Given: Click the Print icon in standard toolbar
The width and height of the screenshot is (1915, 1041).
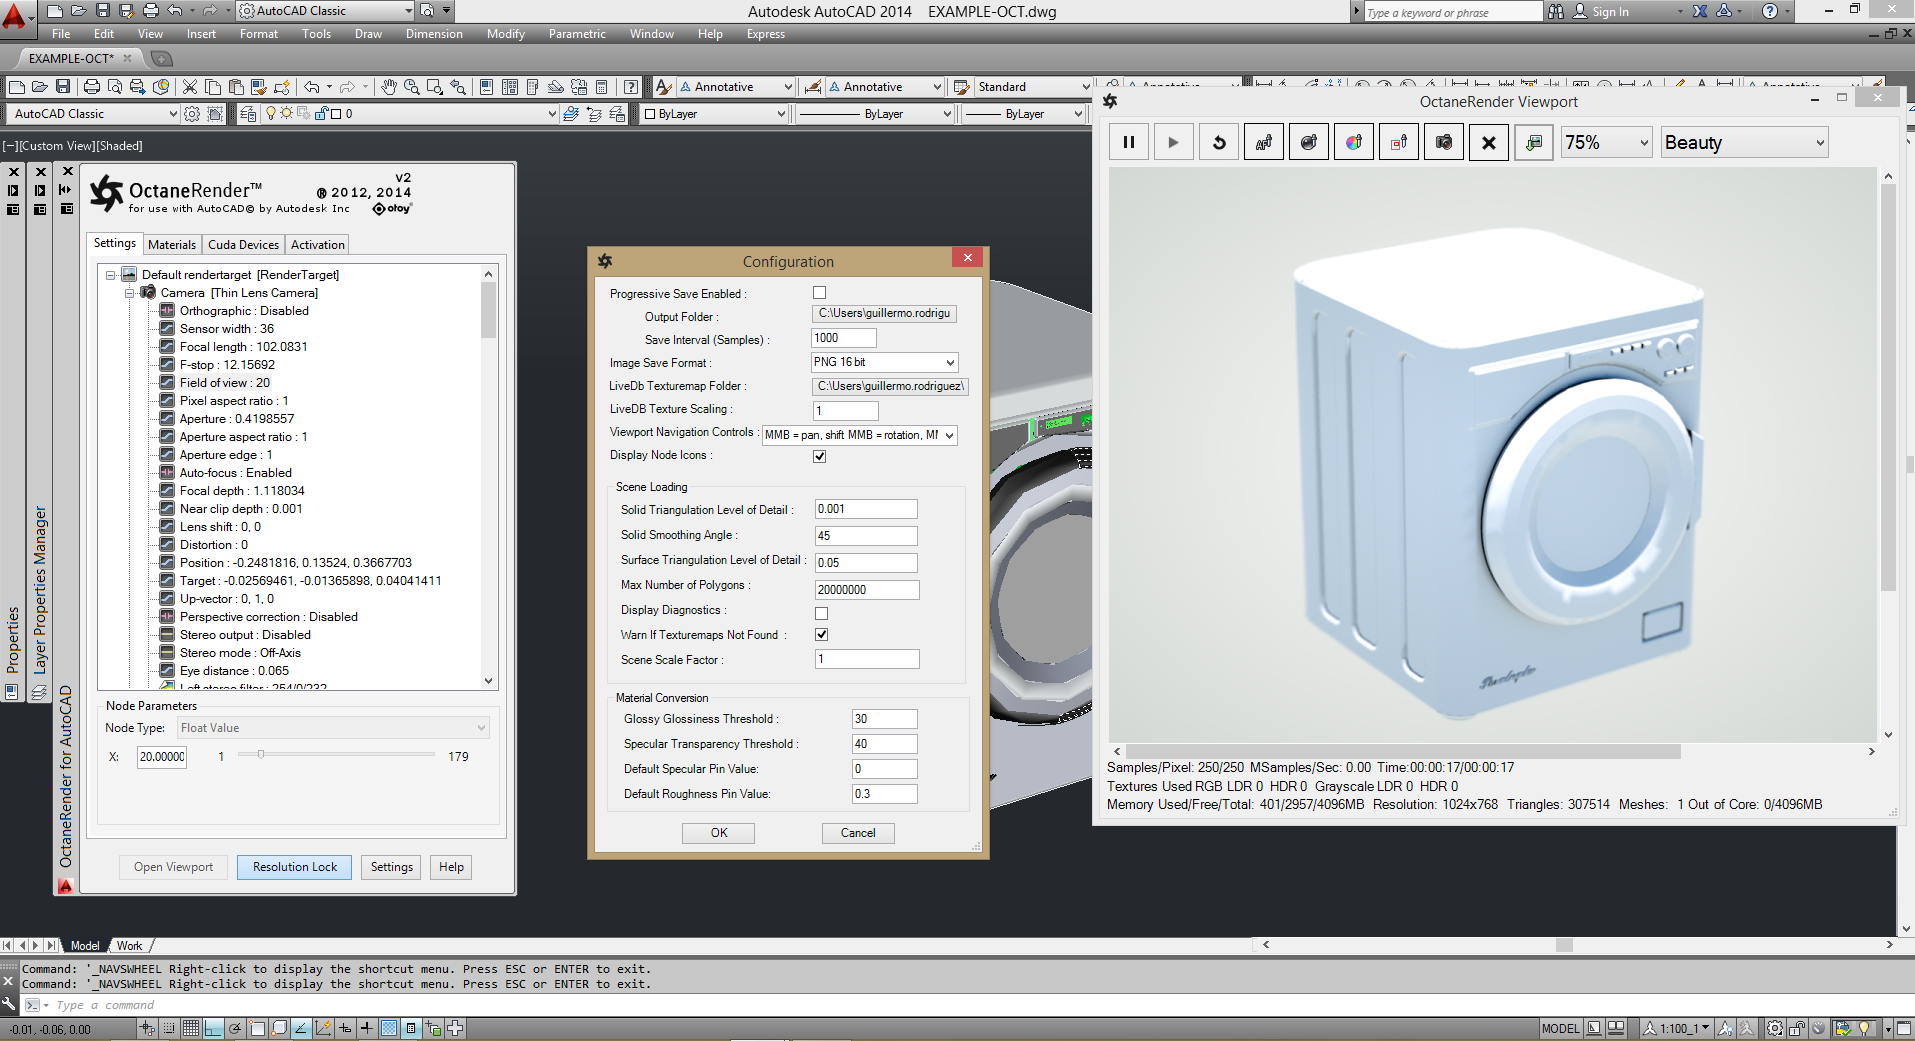Looking at the screenshot, I should (92, 87).
